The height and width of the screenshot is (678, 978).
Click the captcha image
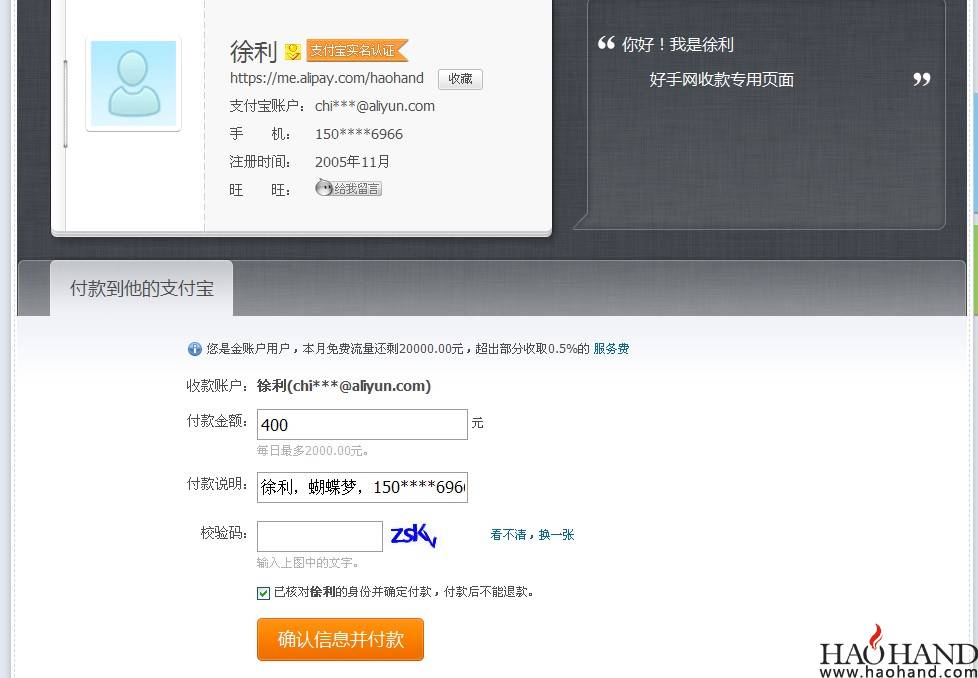click(x=414, y=536)
